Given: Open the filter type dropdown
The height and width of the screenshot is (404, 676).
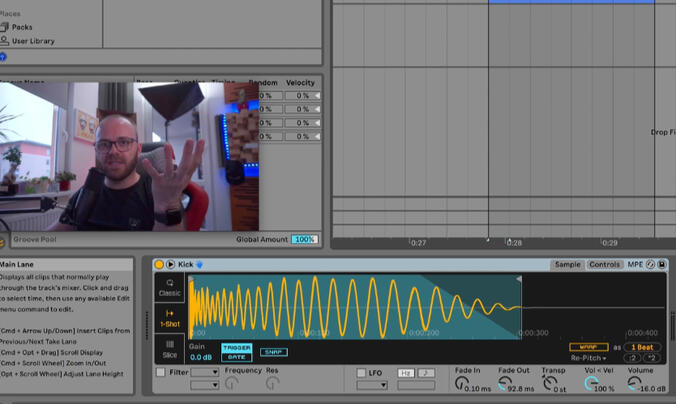Looking at the screenshot, I should pyautogui.click(x=204, y=372).
